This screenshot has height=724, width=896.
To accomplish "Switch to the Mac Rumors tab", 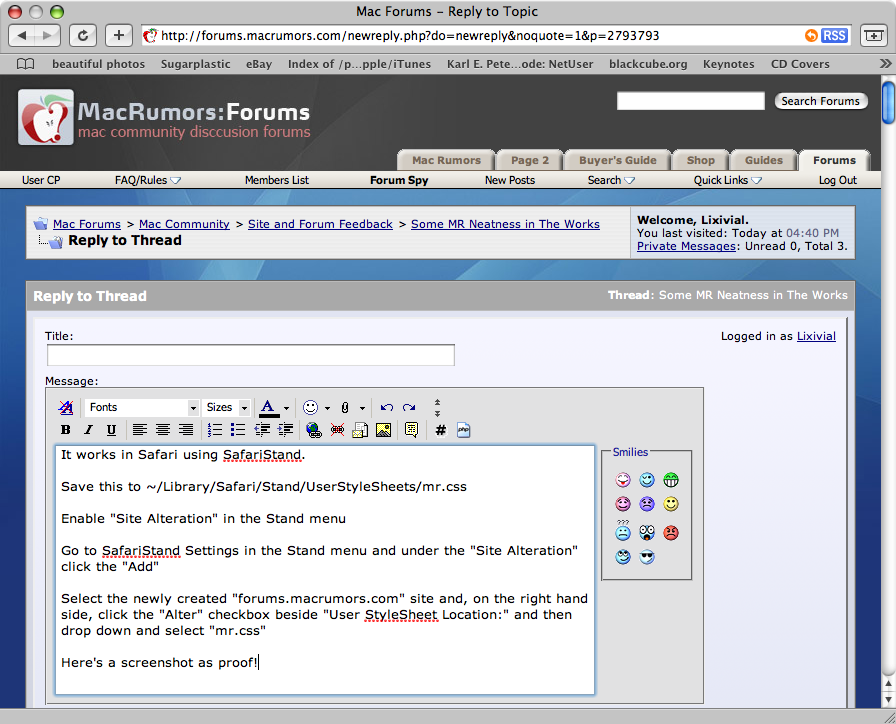I will click(446, 161).
